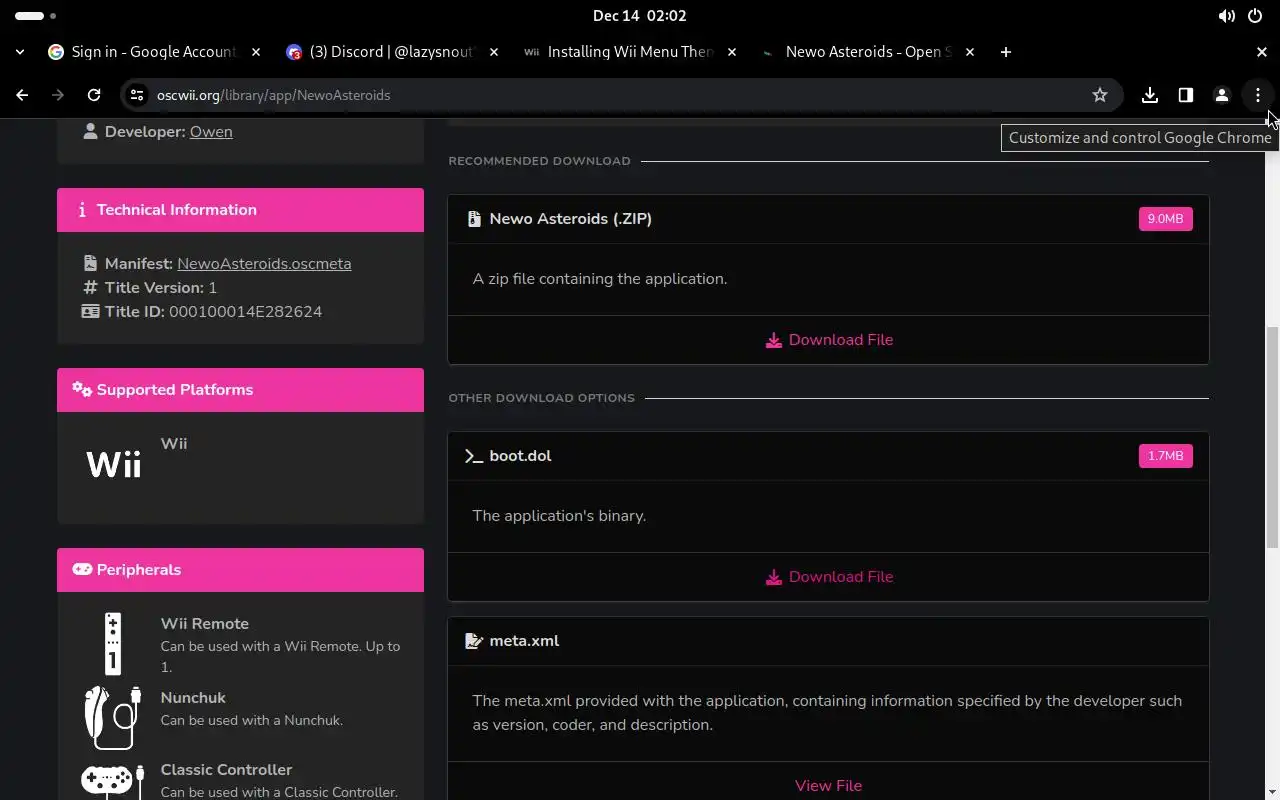This screenshot has width=1280, height=800.
Task: Close the Installing Wii Menu Themes tab
Action: coord(732,52)
